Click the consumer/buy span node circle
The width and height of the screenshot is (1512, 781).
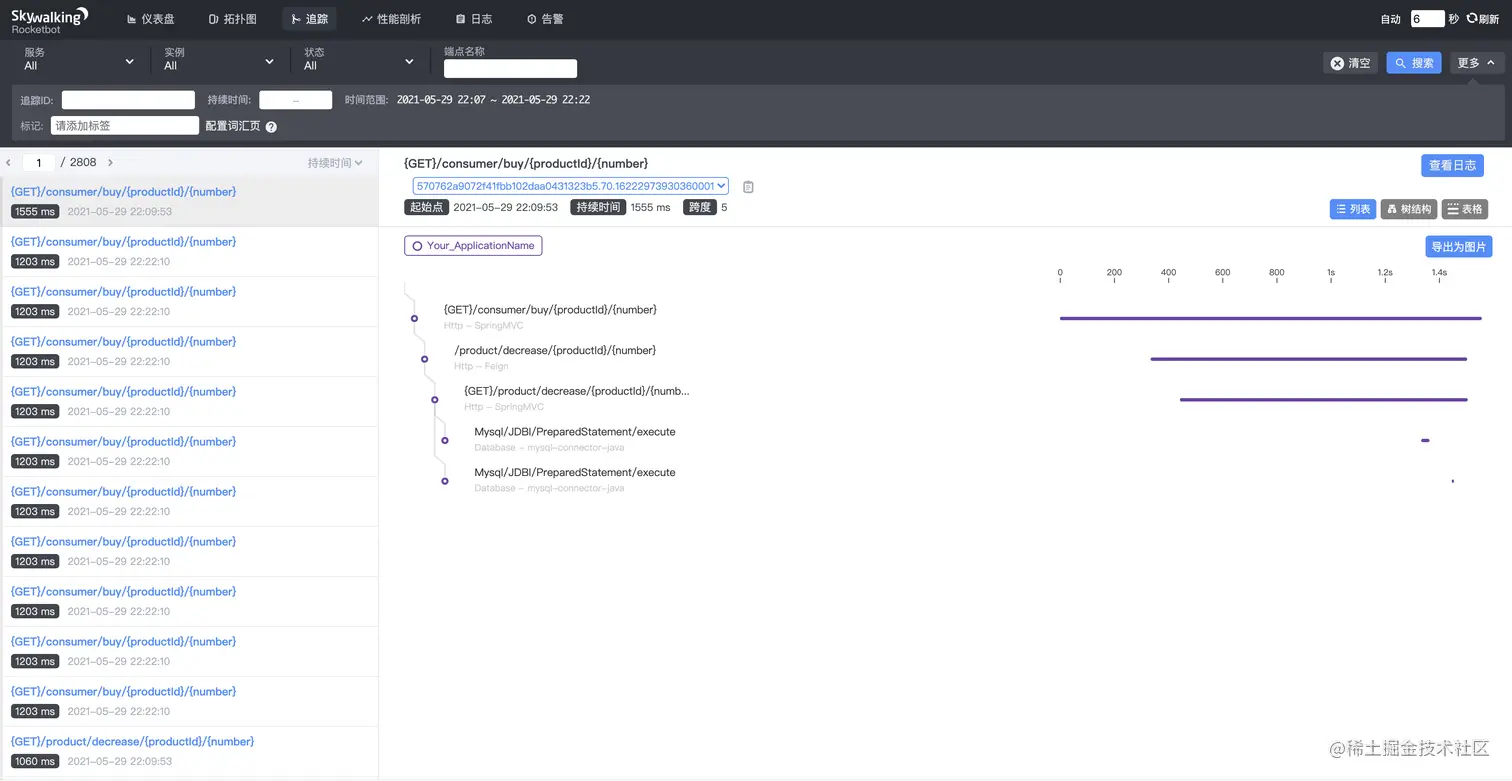(x=414, y=318)
